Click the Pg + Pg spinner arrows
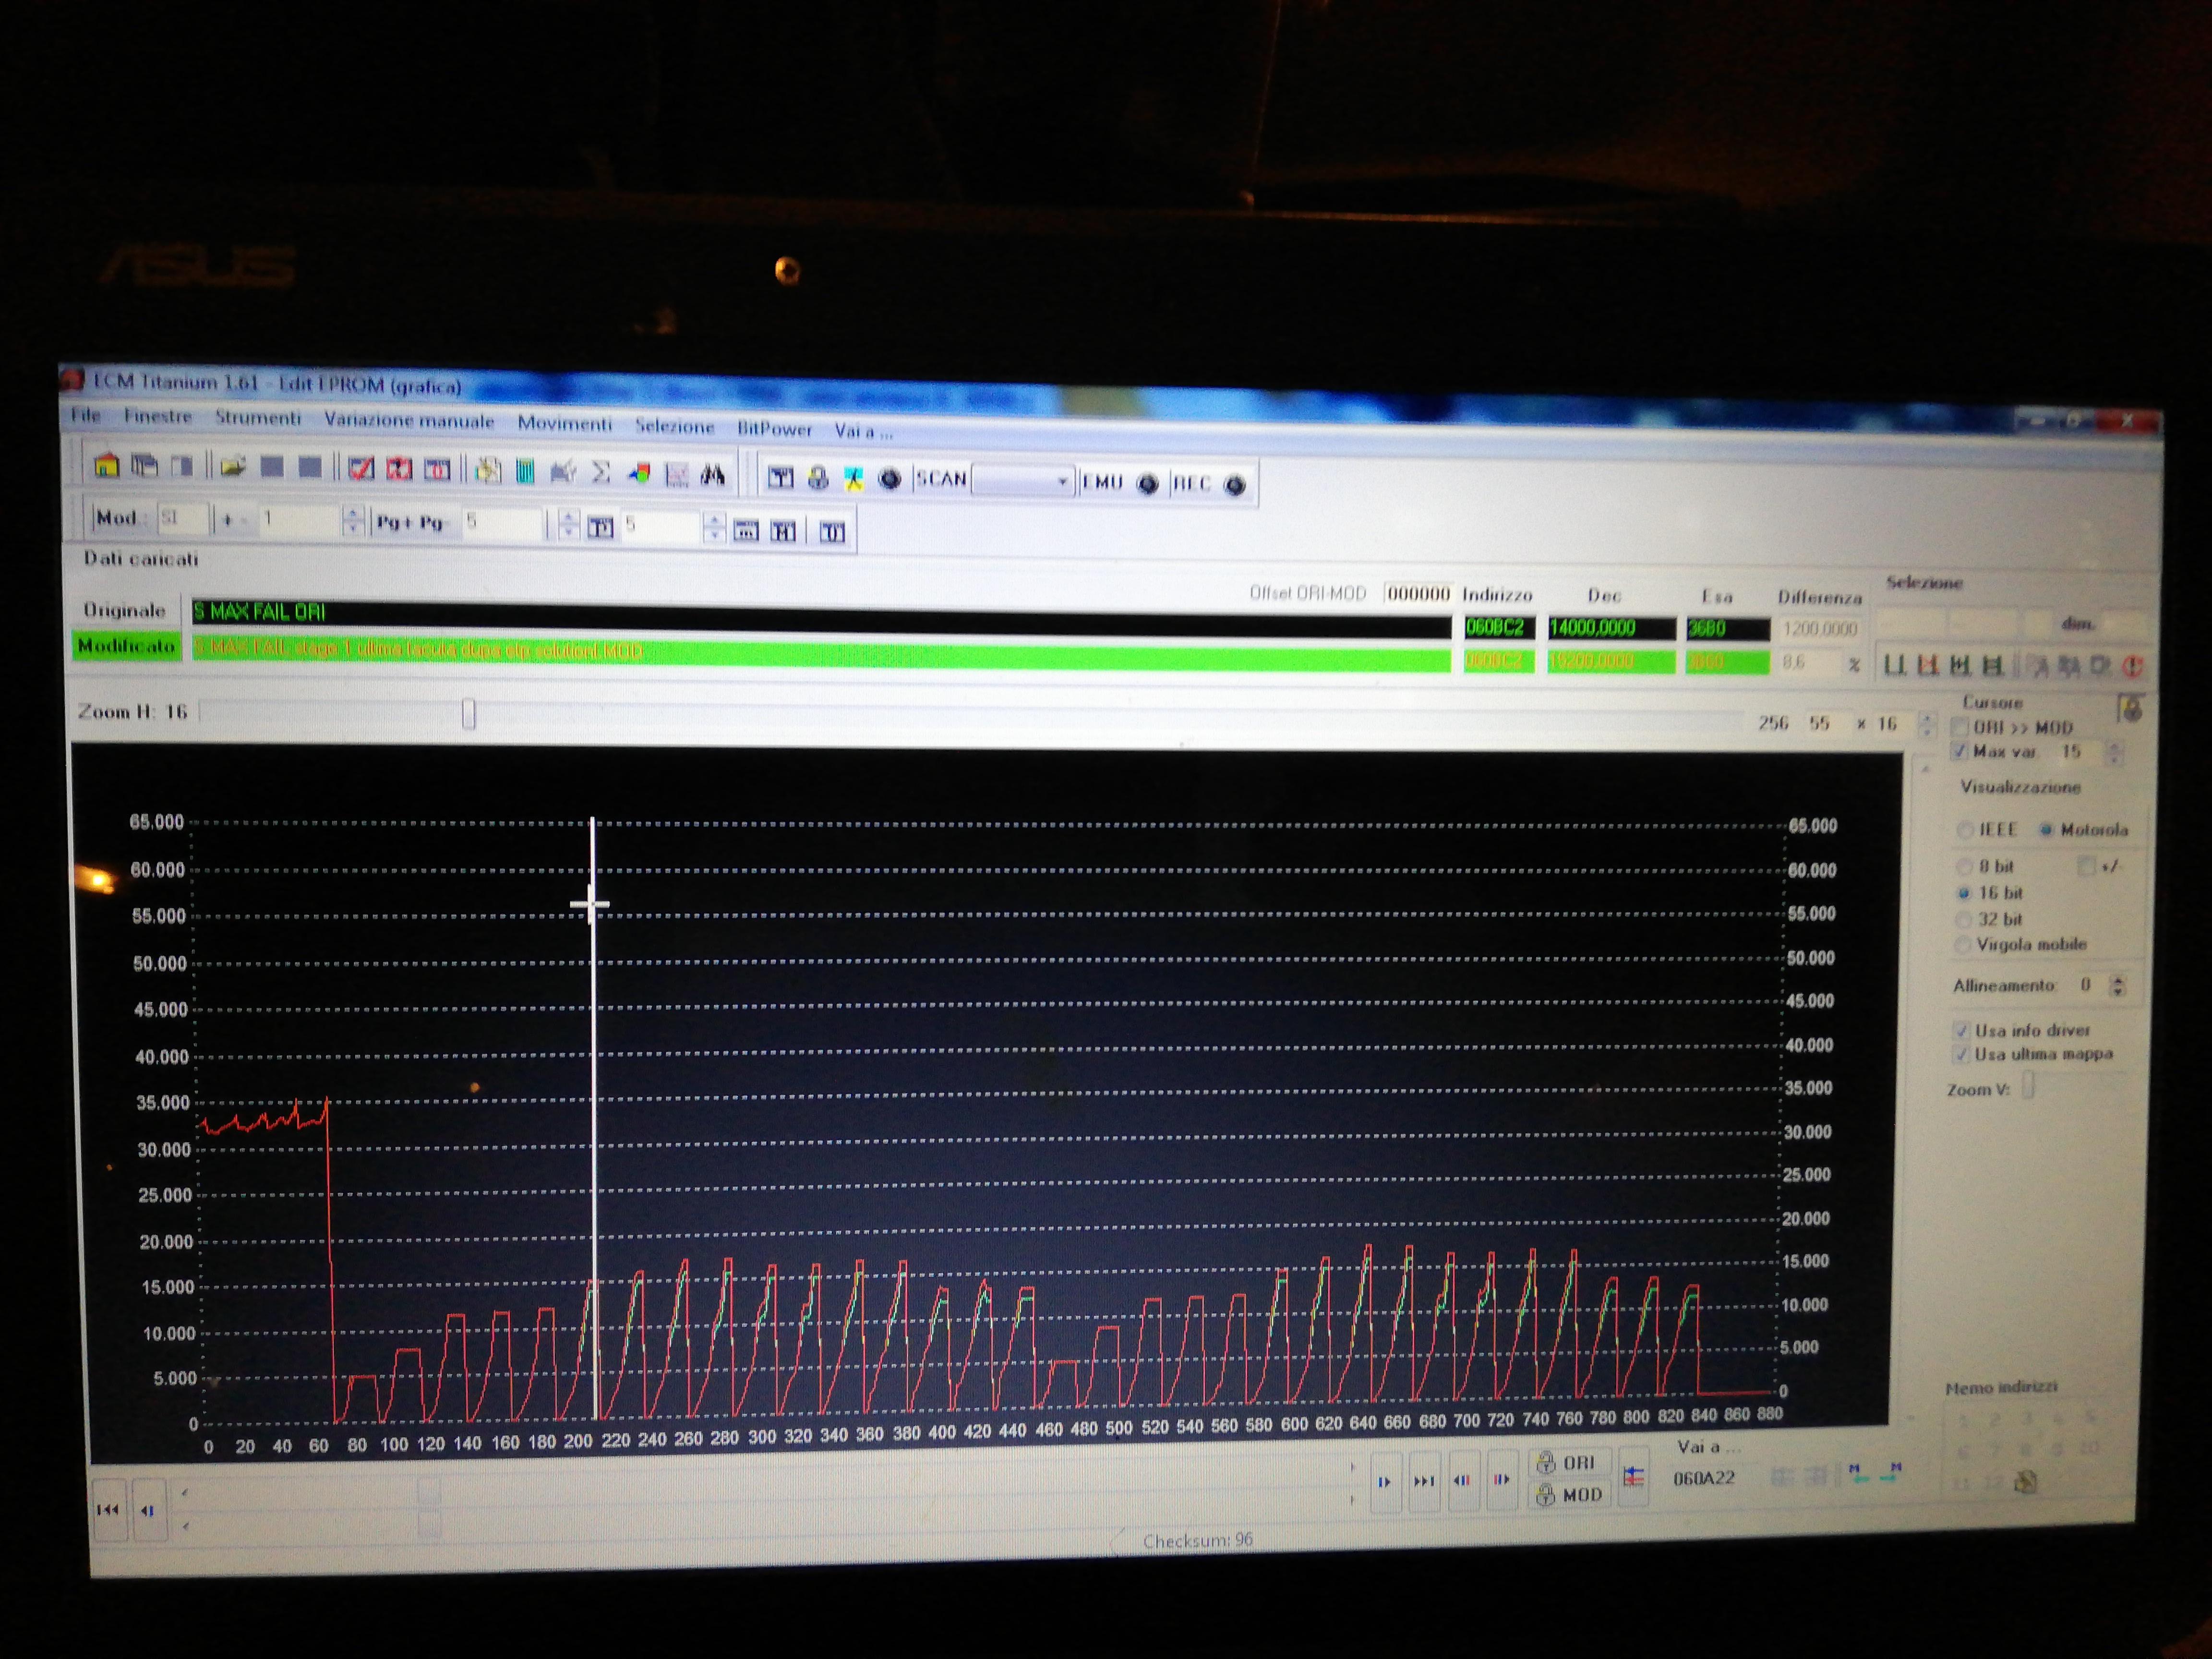 568,524
